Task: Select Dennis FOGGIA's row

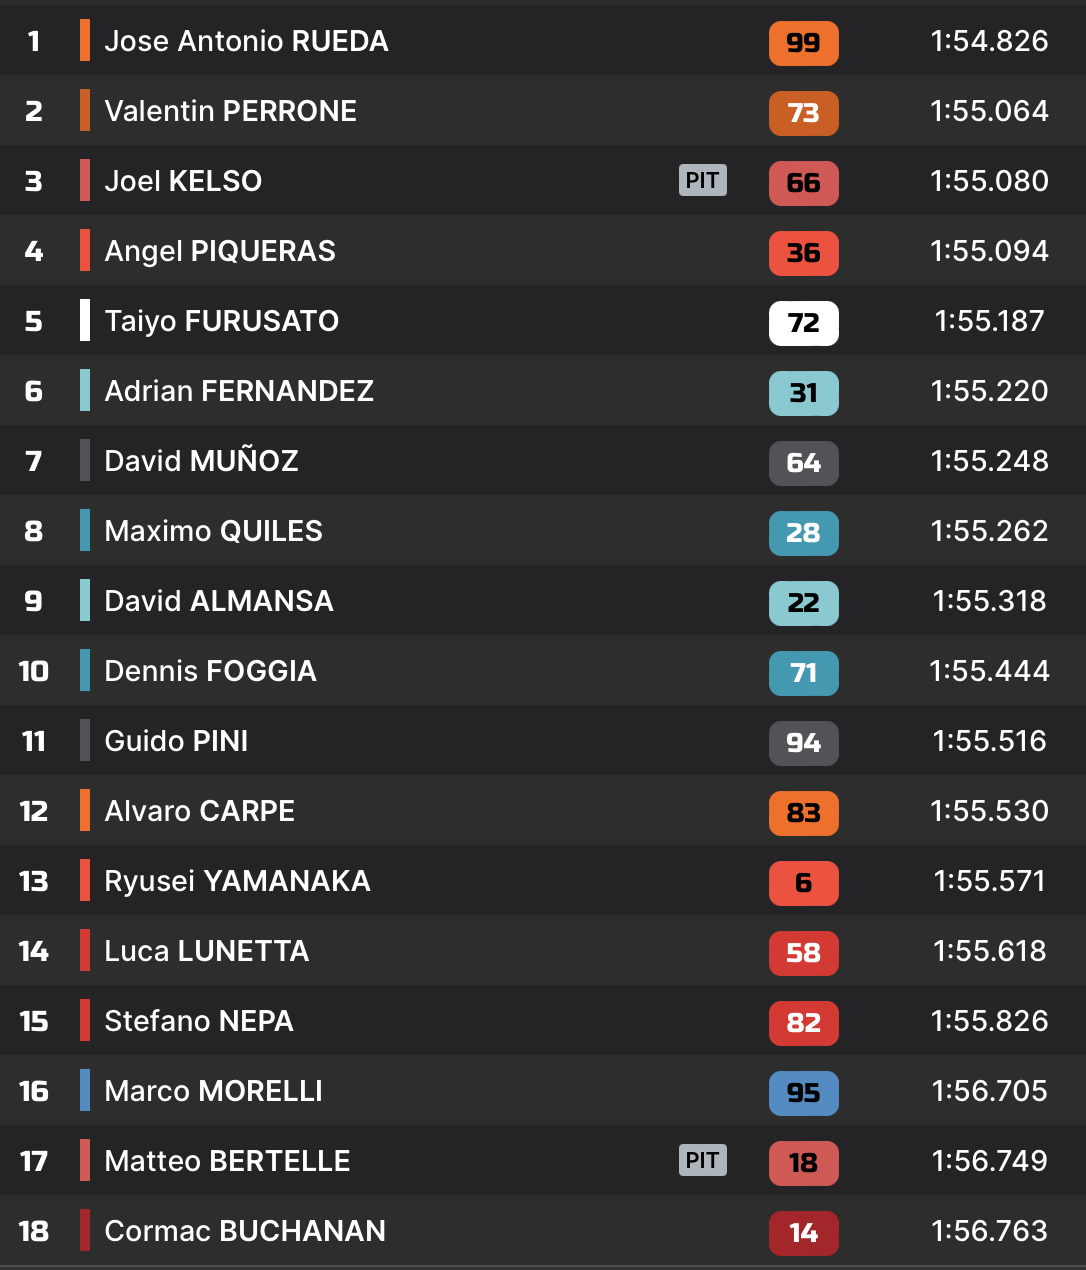Action: point(210,671)
